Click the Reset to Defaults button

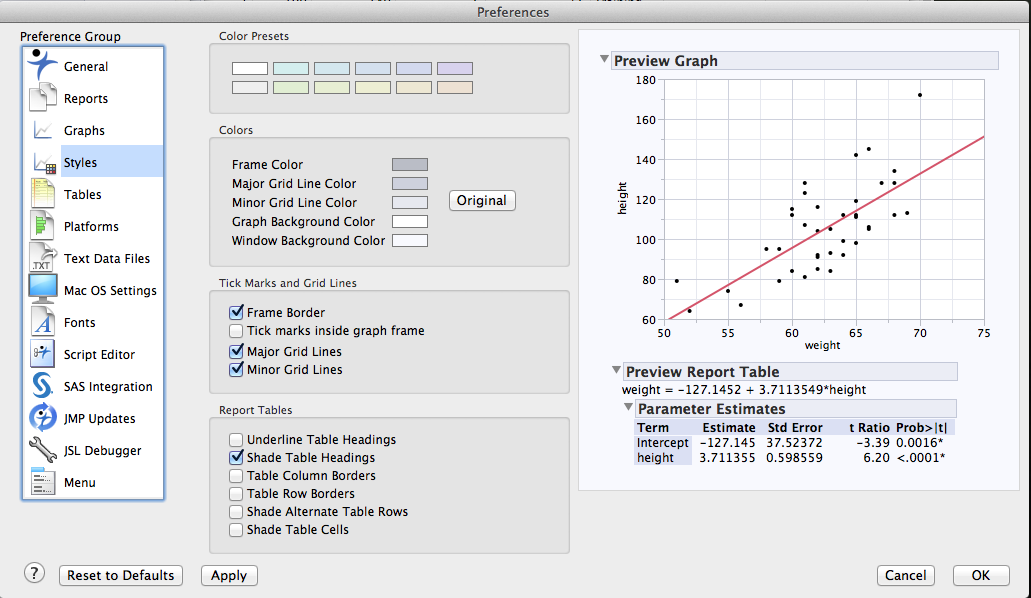coord(120,575)
